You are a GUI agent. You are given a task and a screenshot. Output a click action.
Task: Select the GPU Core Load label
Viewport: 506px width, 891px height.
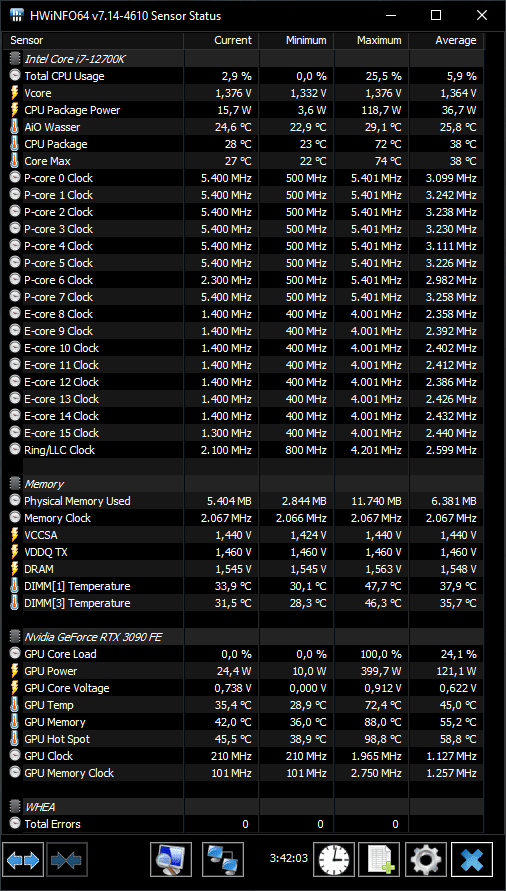pos(60,654)
